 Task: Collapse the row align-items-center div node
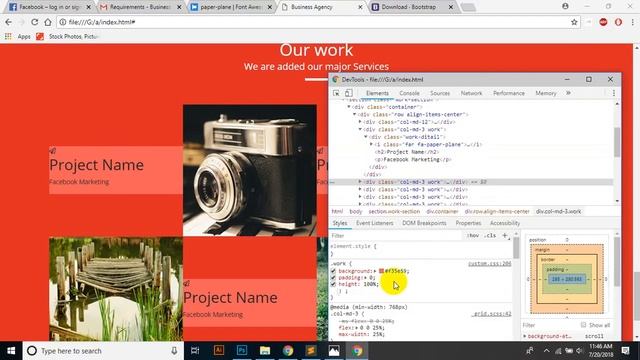click(355, 115)
